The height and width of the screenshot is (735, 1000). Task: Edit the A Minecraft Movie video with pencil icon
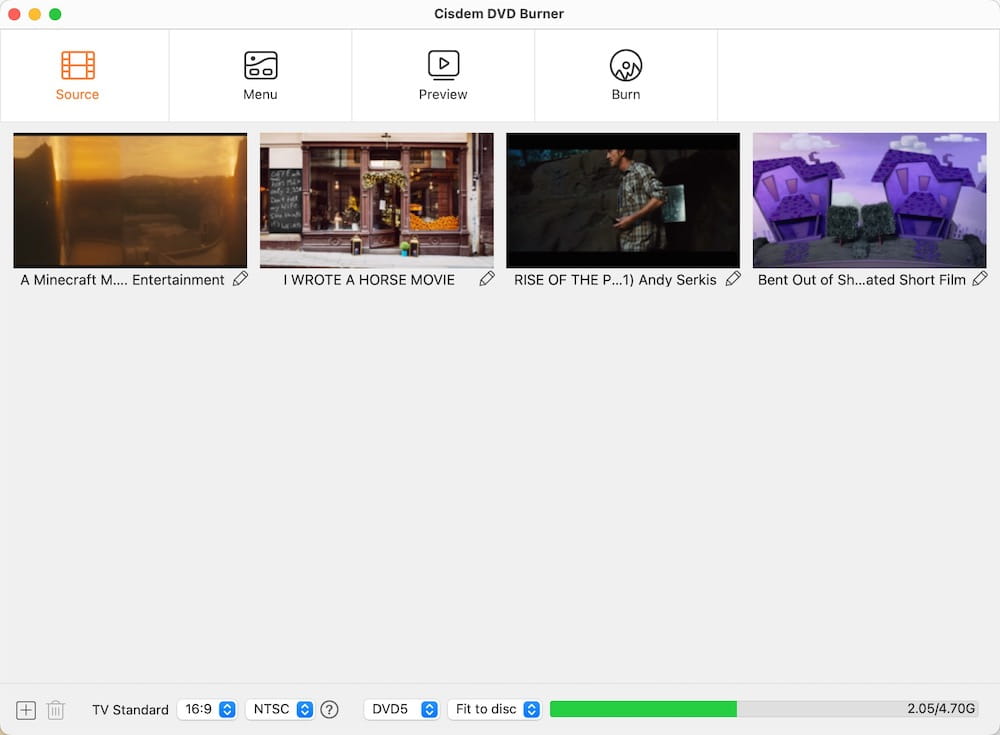coord(240,279)
